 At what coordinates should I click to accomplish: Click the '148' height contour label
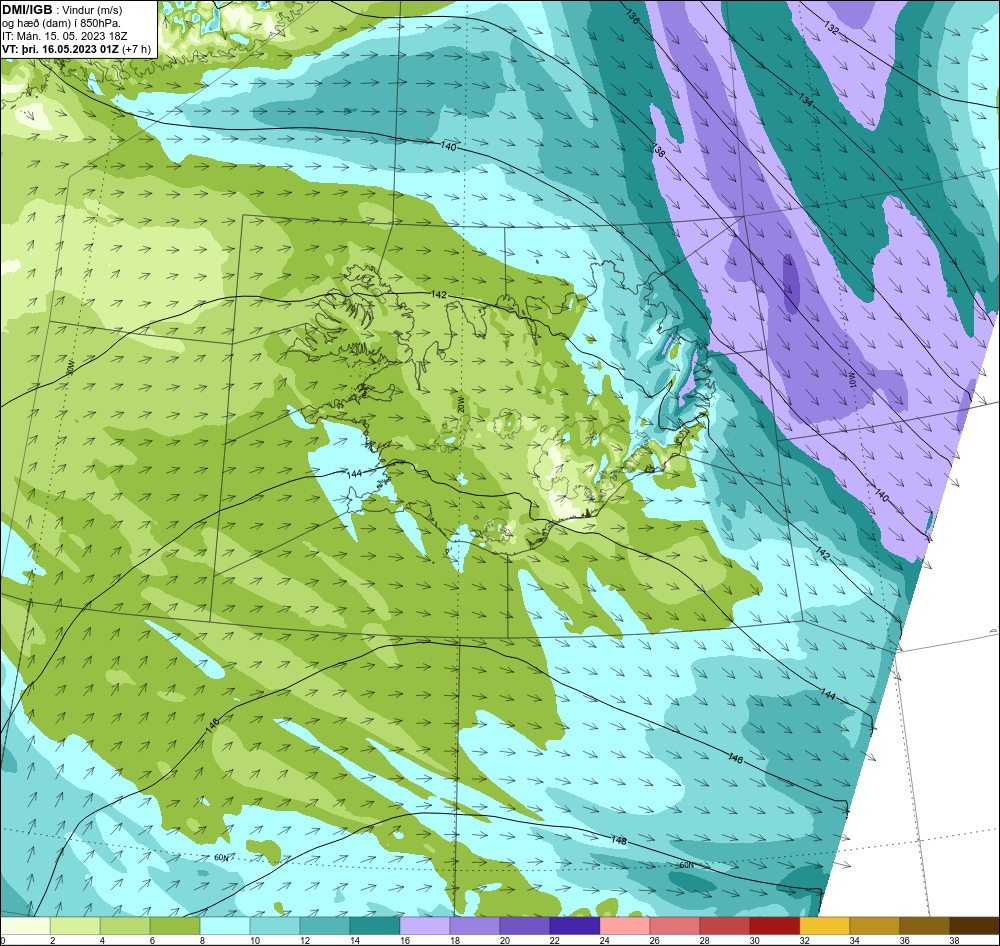point(619,840)
